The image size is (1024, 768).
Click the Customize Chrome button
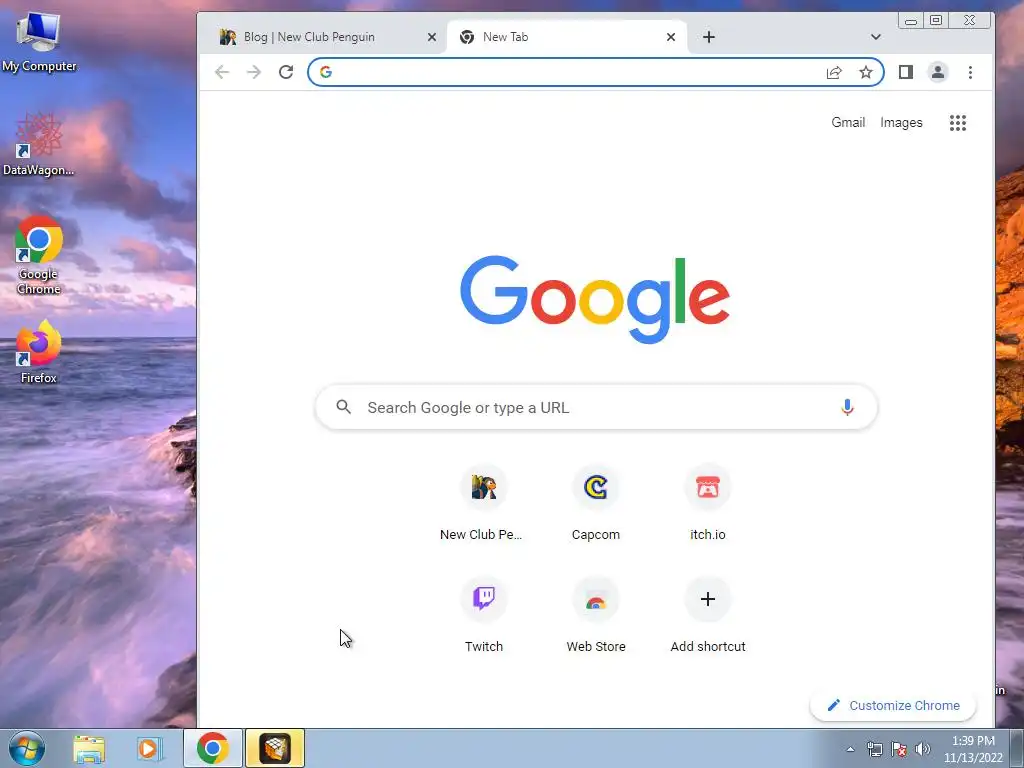tap(893, 705)
